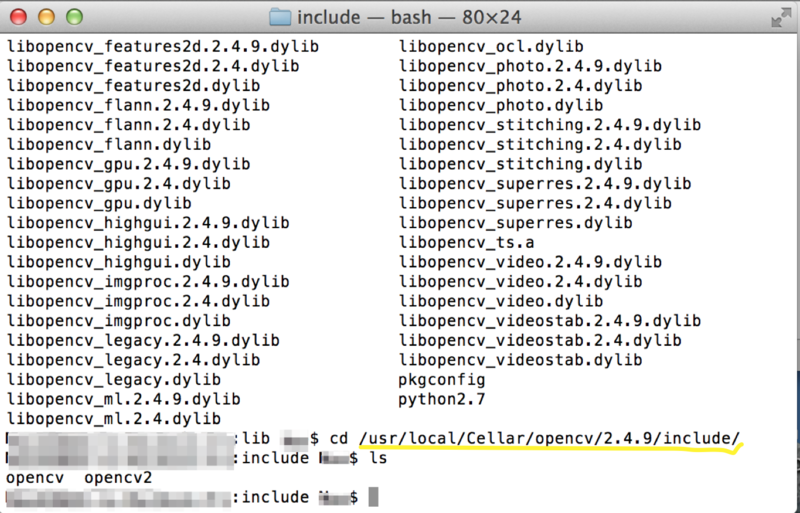Select the pkgconfig entry
The width and height of the screenshot is (800, 513).
pos(442,380)
